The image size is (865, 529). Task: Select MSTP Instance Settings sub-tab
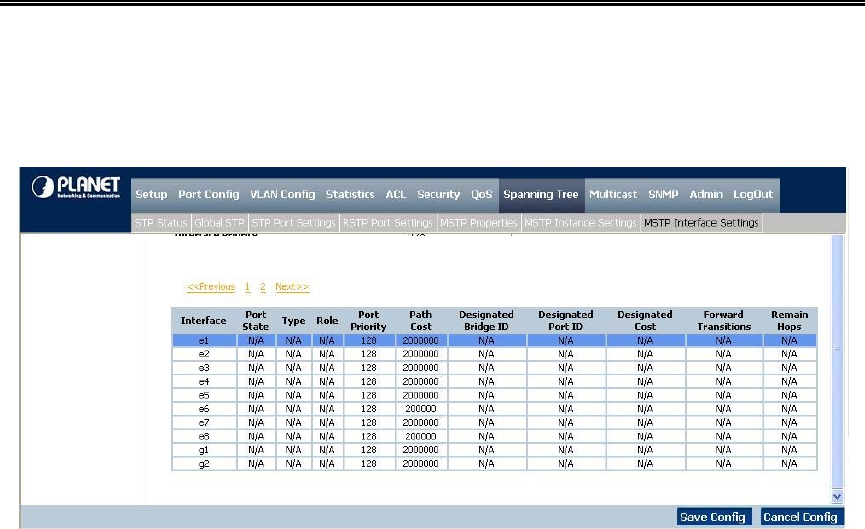tap(580, 223)
